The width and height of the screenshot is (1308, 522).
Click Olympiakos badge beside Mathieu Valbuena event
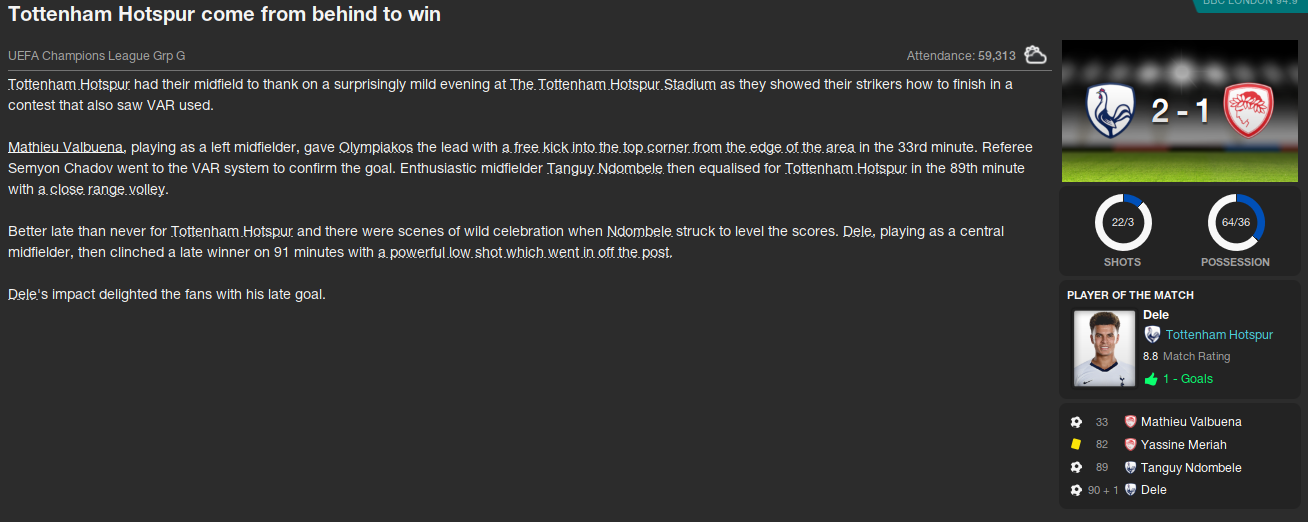pyautogui.click(x=1130, y=422)
